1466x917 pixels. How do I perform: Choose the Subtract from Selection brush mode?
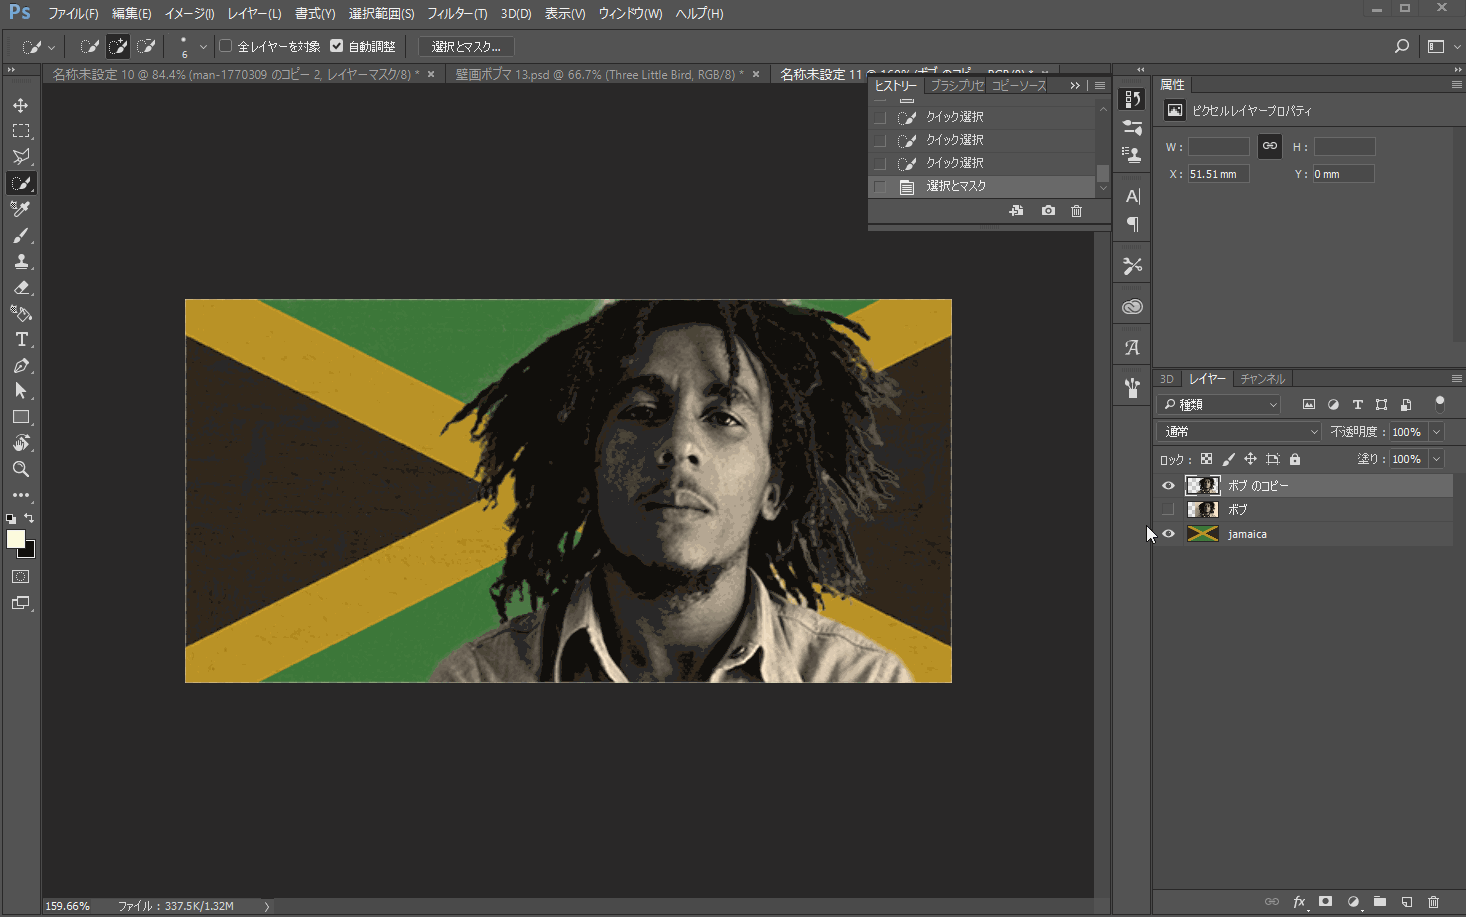pos(146,46)
